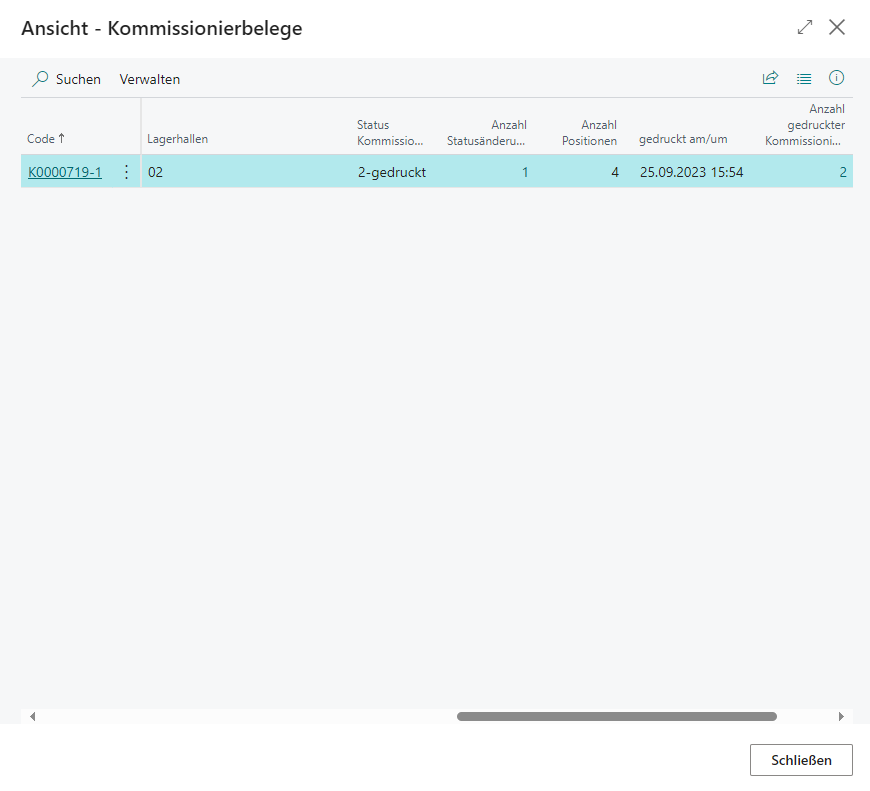This screenshot has width=870, height=791.
Task: Click gedruckt am/um column header
Action: click(683, 139)
